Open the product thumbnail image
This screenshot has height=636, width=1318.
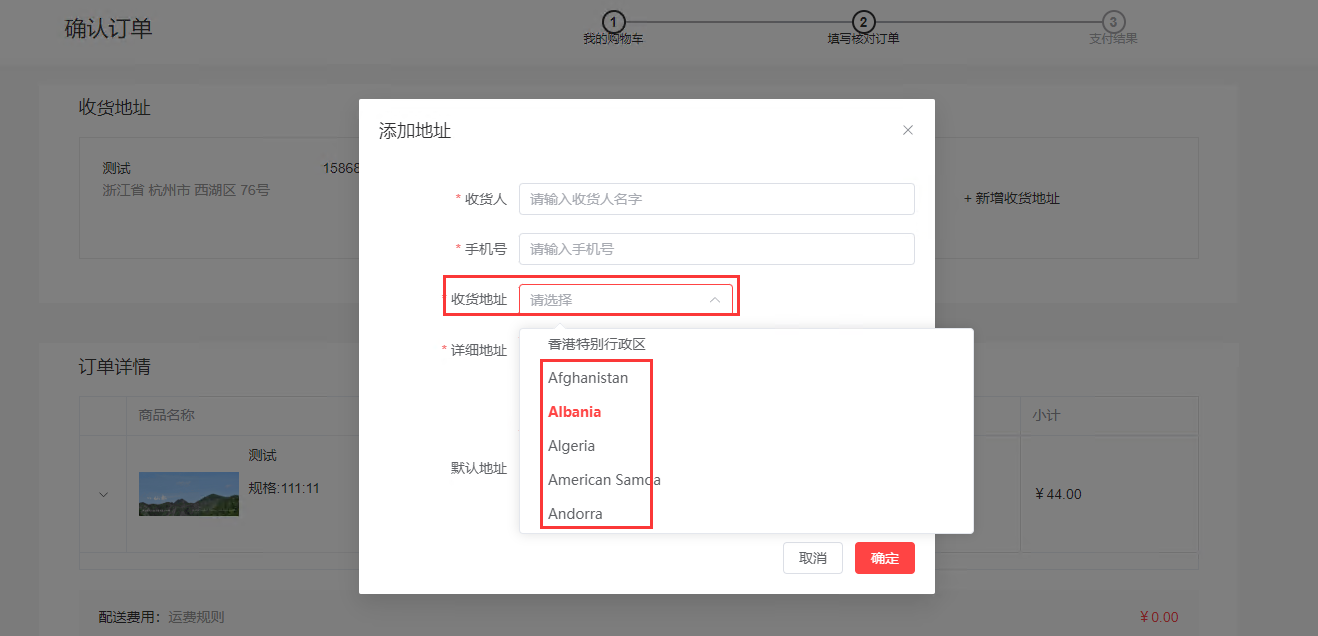(188, 493)
